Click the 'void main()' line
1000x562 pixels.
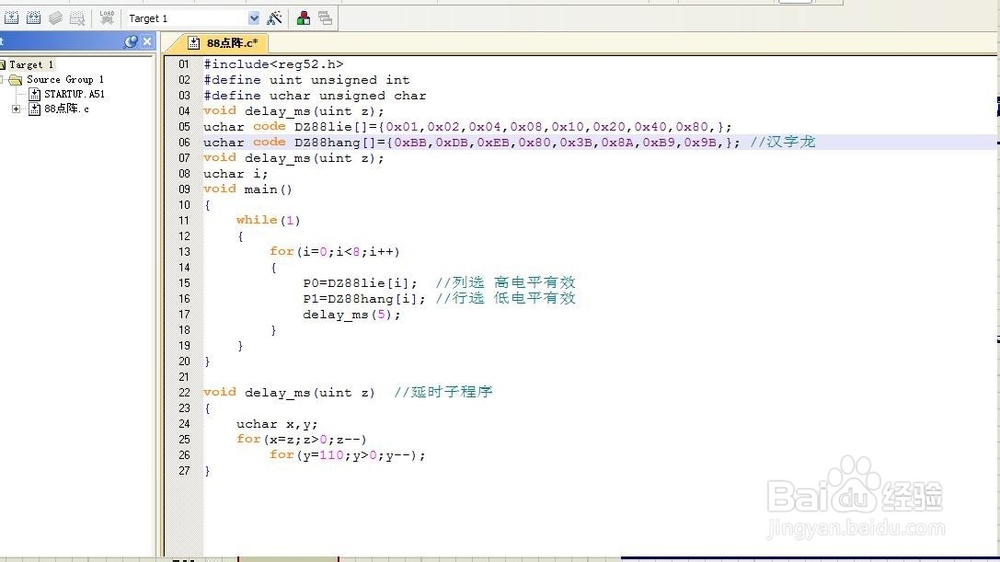(x=247, y=189)
